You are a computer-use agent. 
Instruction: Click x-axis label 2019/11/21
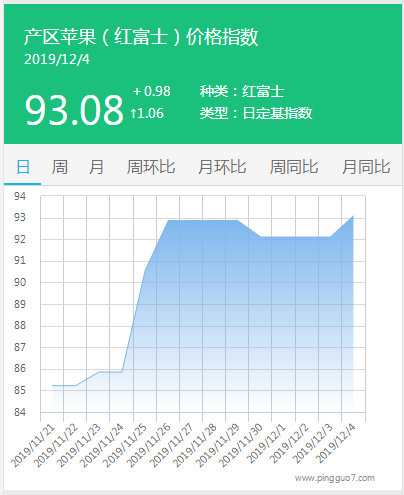(33, 445)
